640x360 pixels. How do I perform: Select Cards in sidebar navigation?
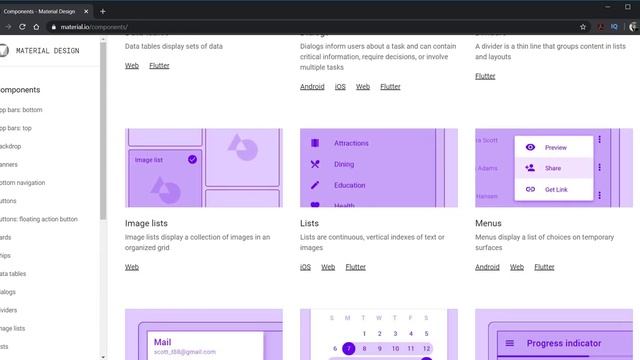tap(6, 237)
